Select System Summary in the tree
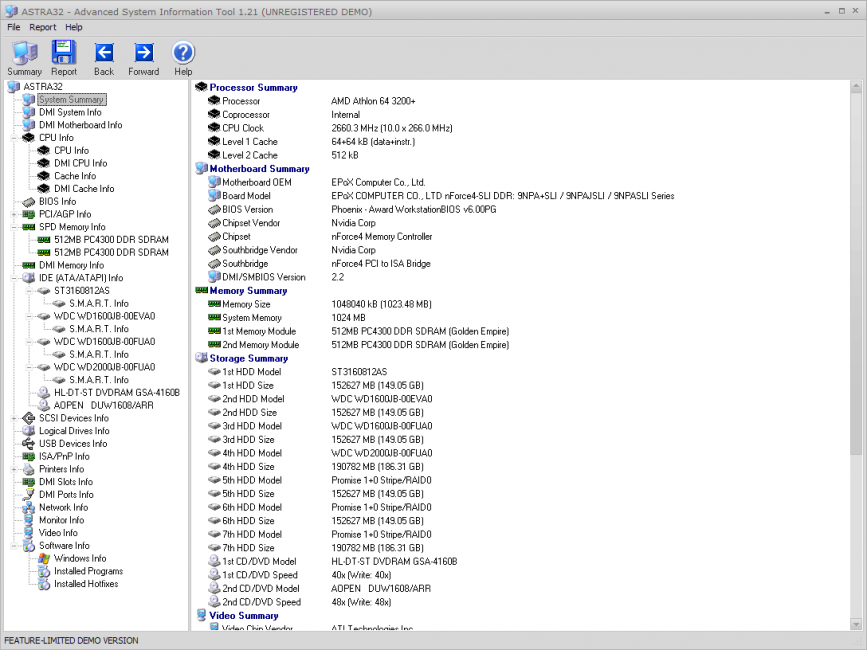The height and width of the screenshot is (650, 867). coord(71,99)
